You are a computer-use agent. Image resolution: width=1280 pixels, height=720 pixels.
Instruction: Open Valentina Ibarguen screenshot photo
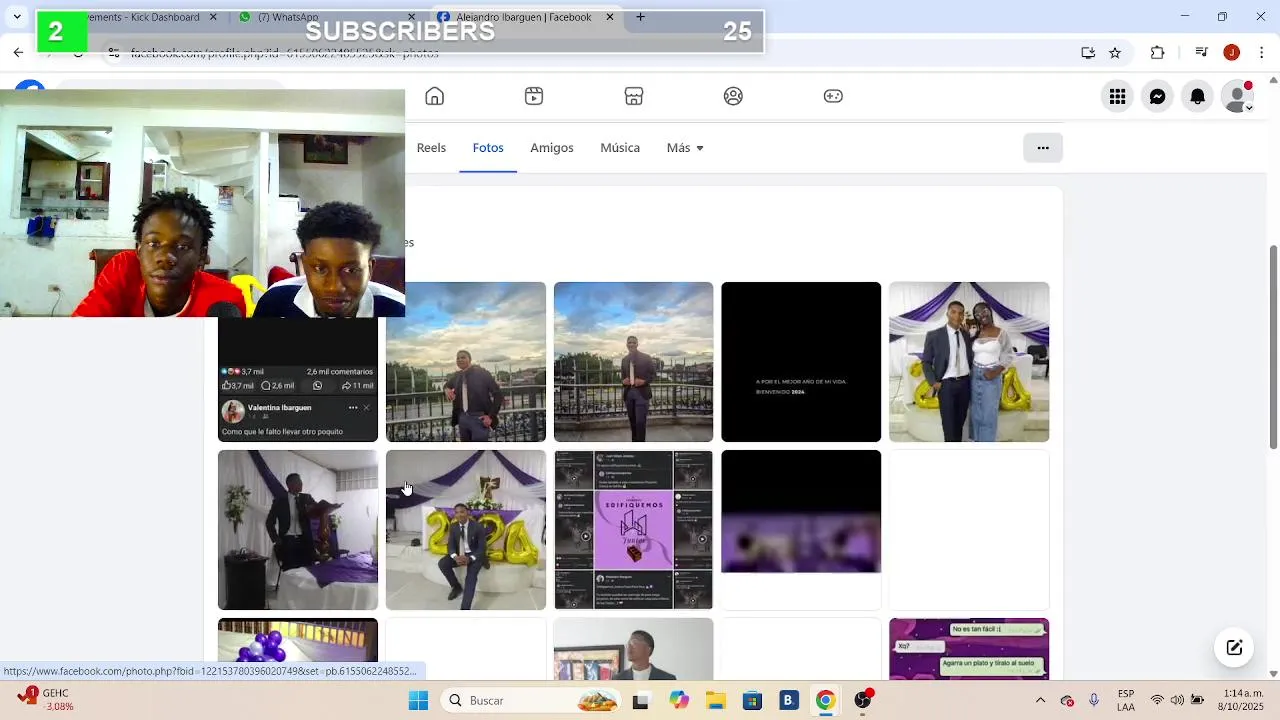click(298, 380)
